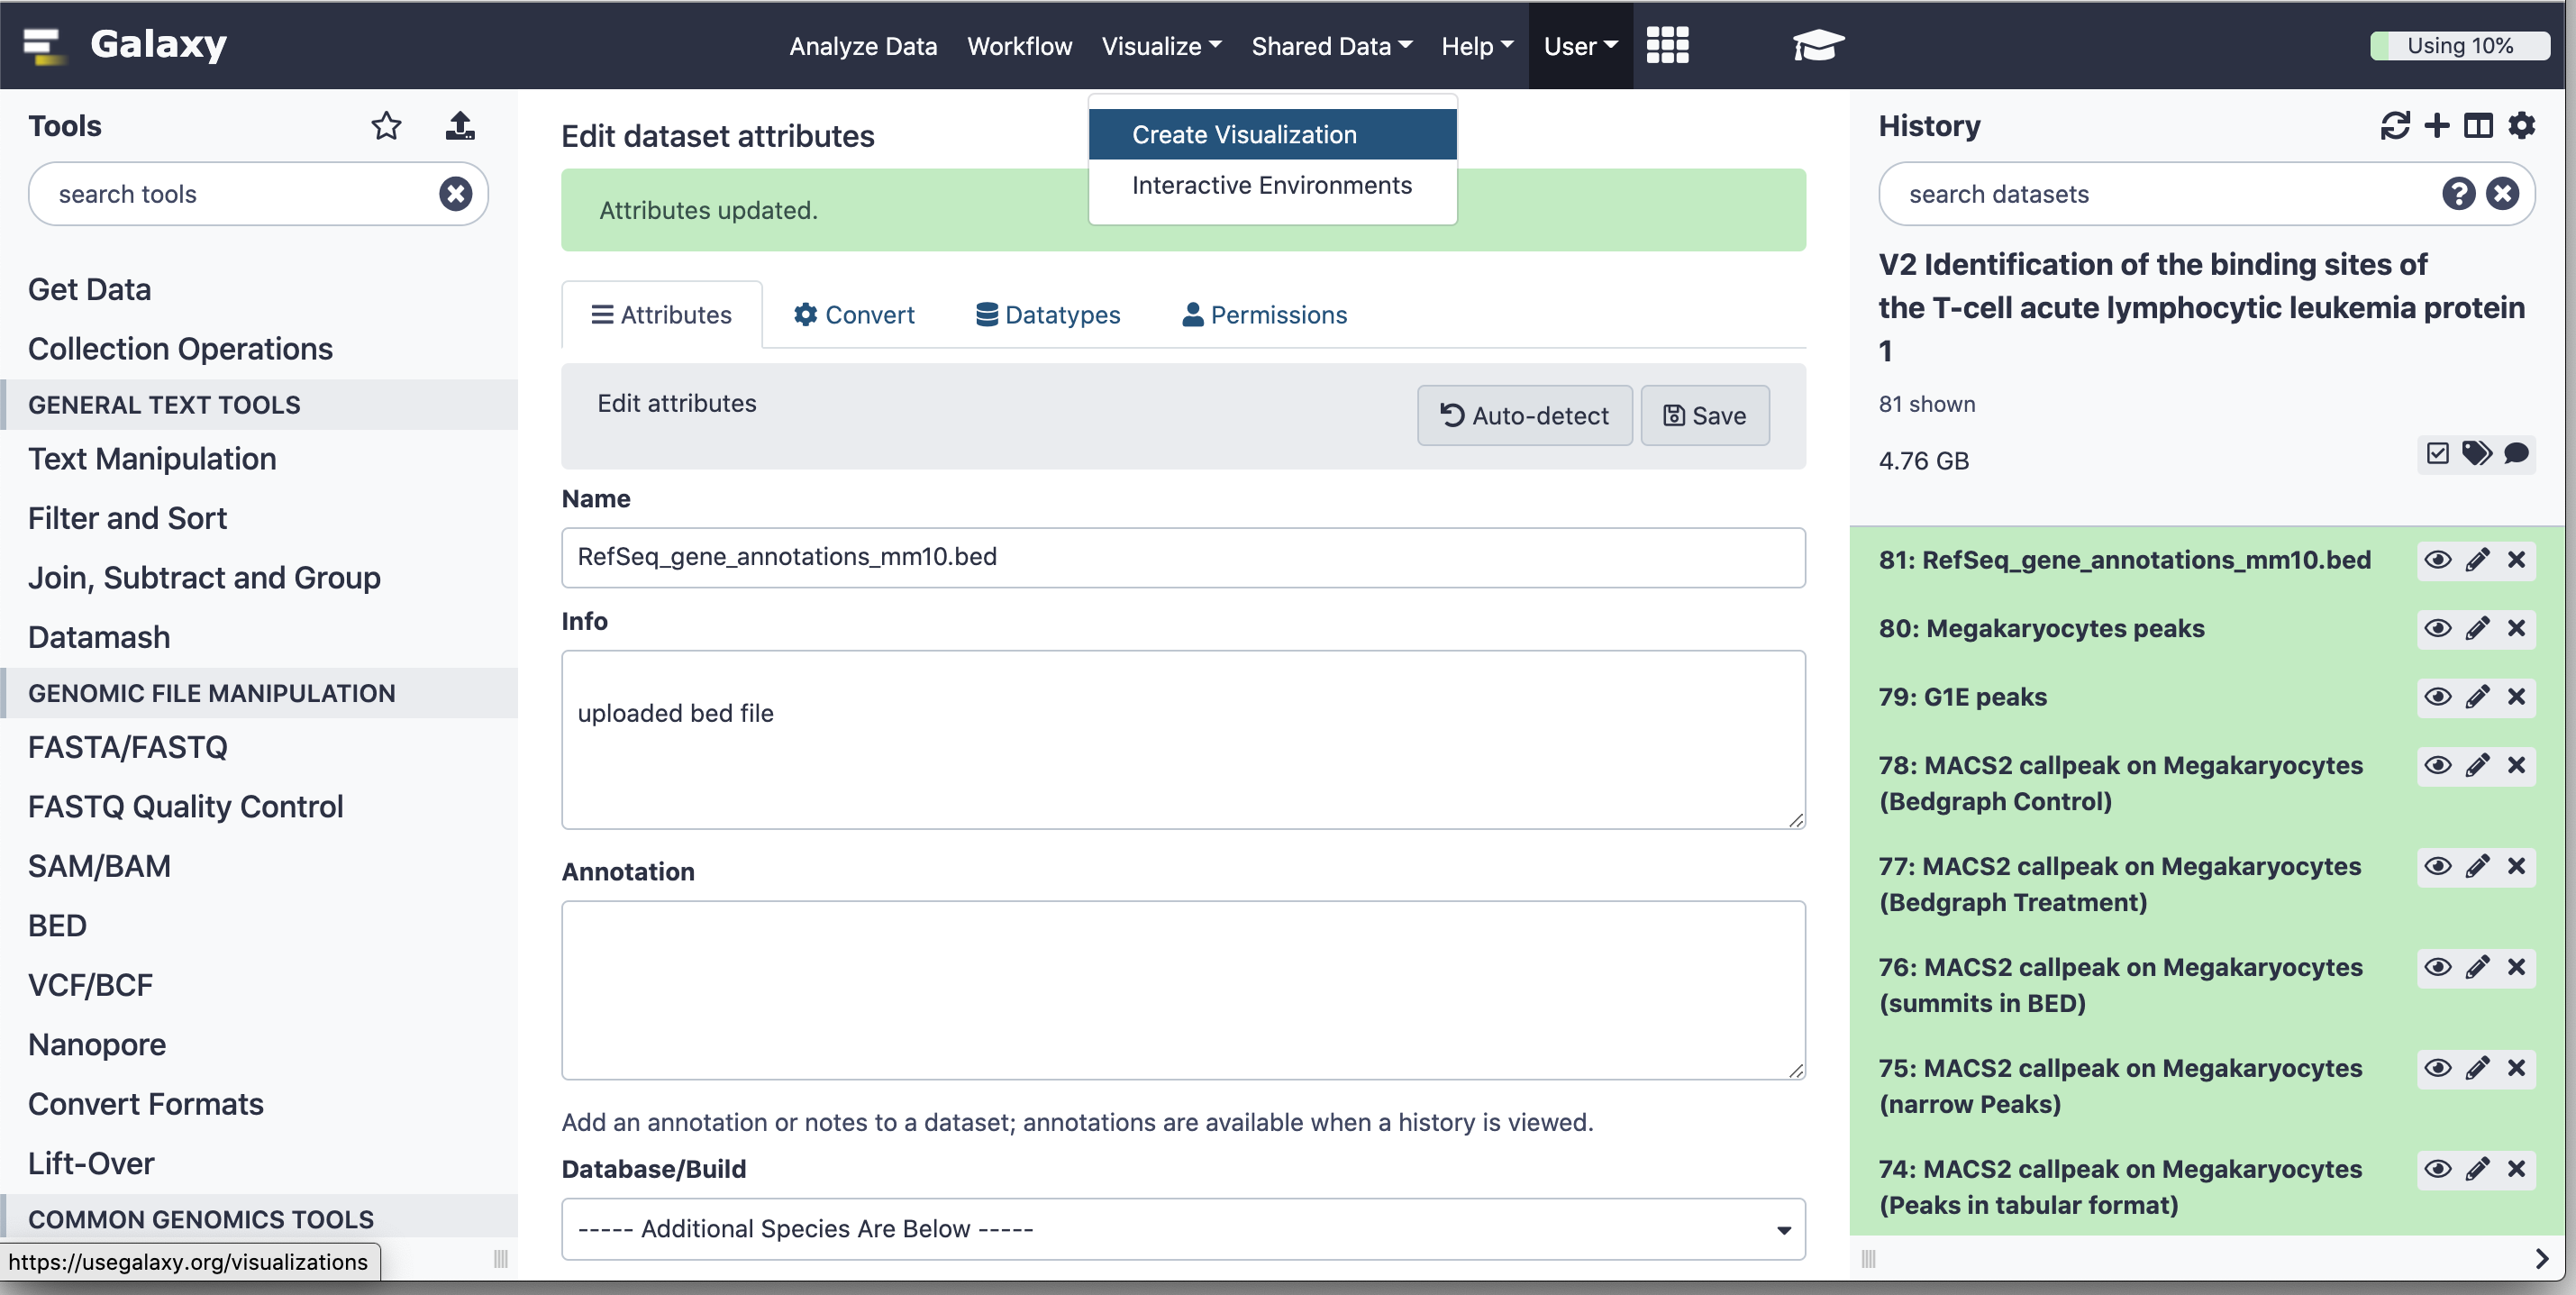View data of dataset 76 summits in BED
Viewport: 2576px width, 1295px height.
tap(2438, 967)
